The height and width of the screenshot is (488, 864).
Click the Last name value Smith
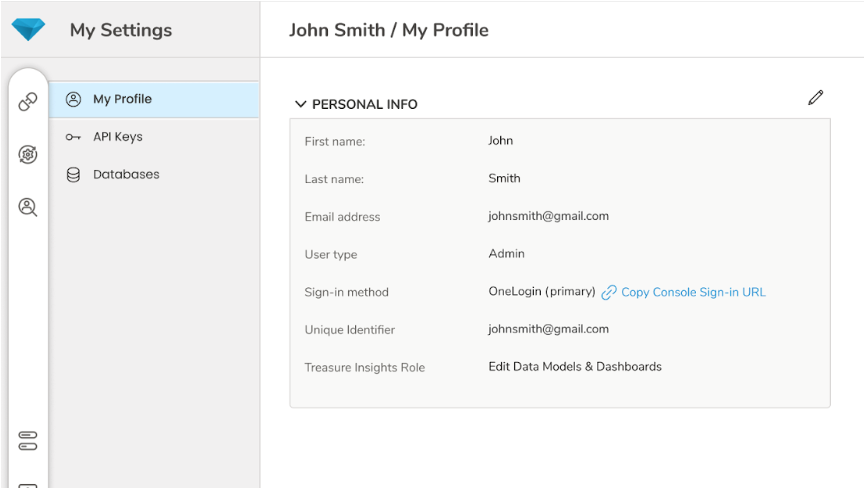click(x=504, y=178)
